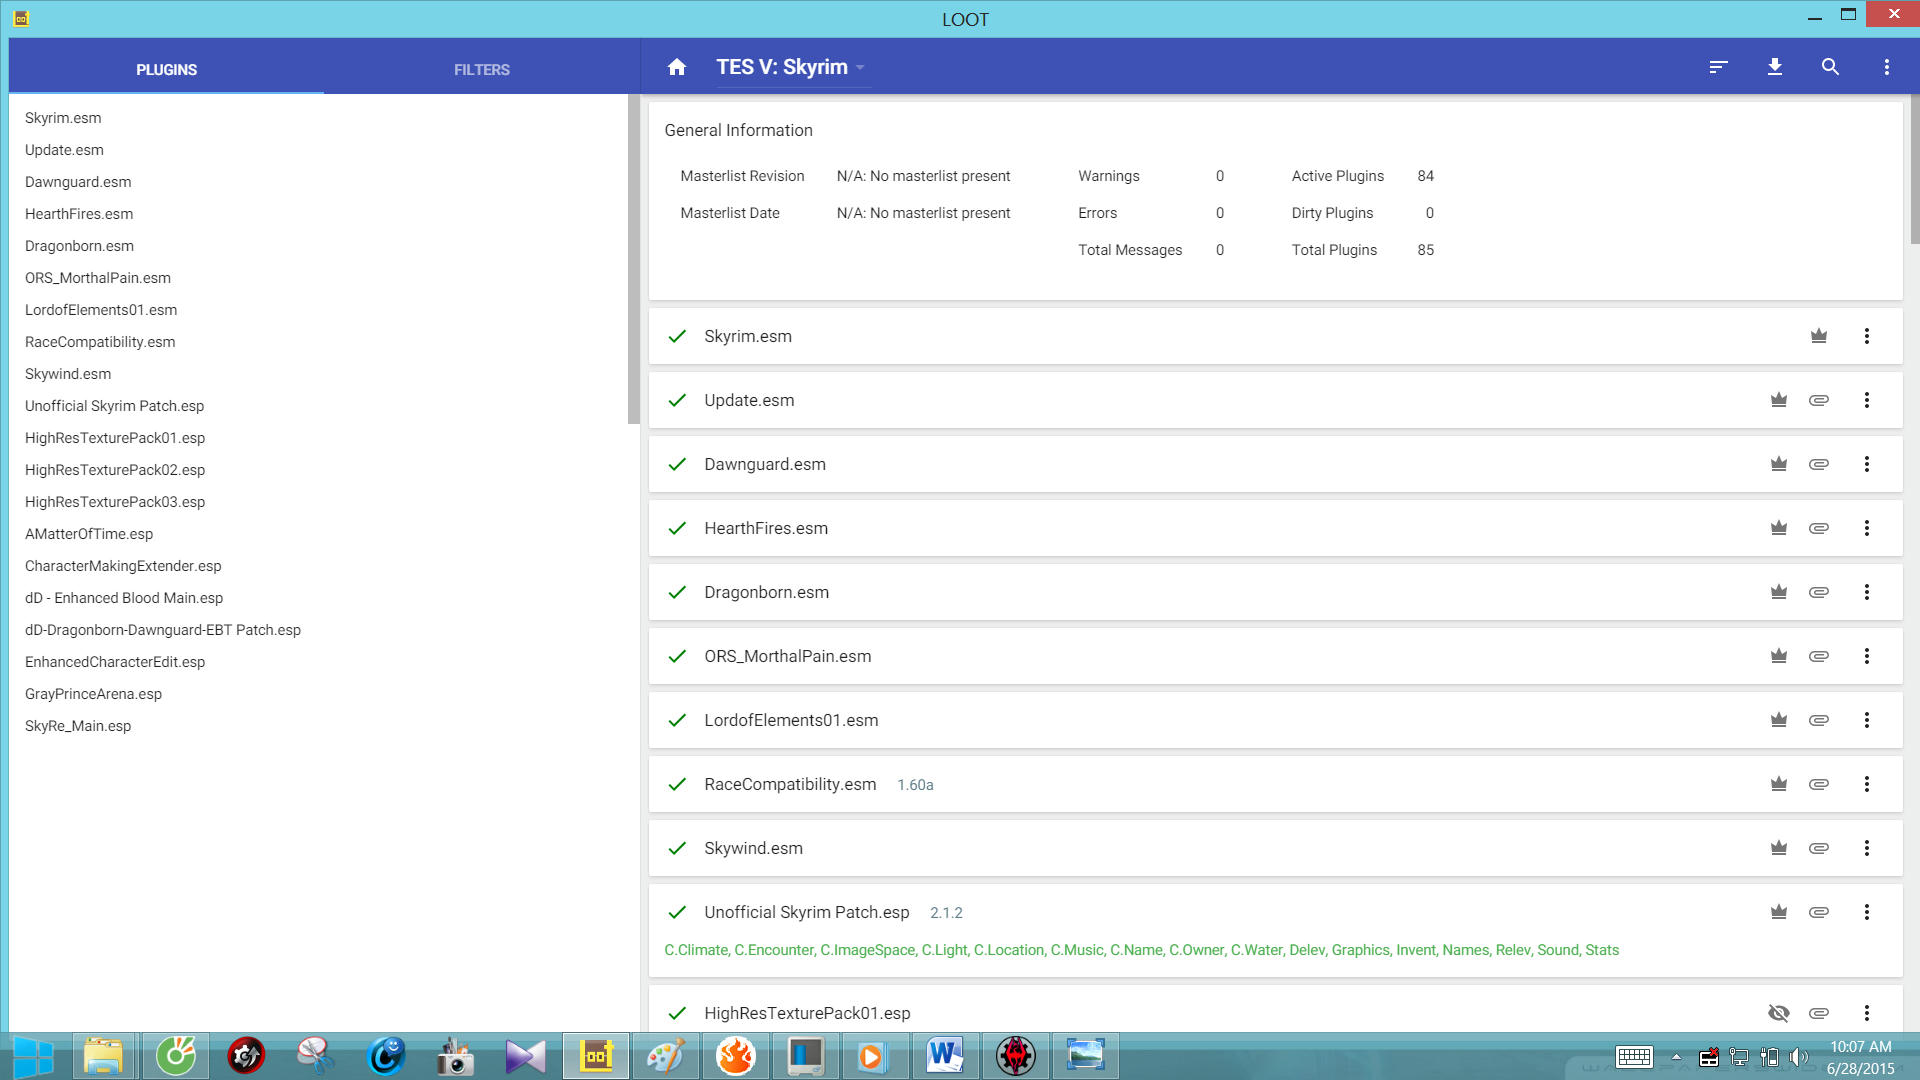1920x1080 pixels.
Task: Click the crown icon on HearthFires.esm card
Action: [x=1779, y=528]
